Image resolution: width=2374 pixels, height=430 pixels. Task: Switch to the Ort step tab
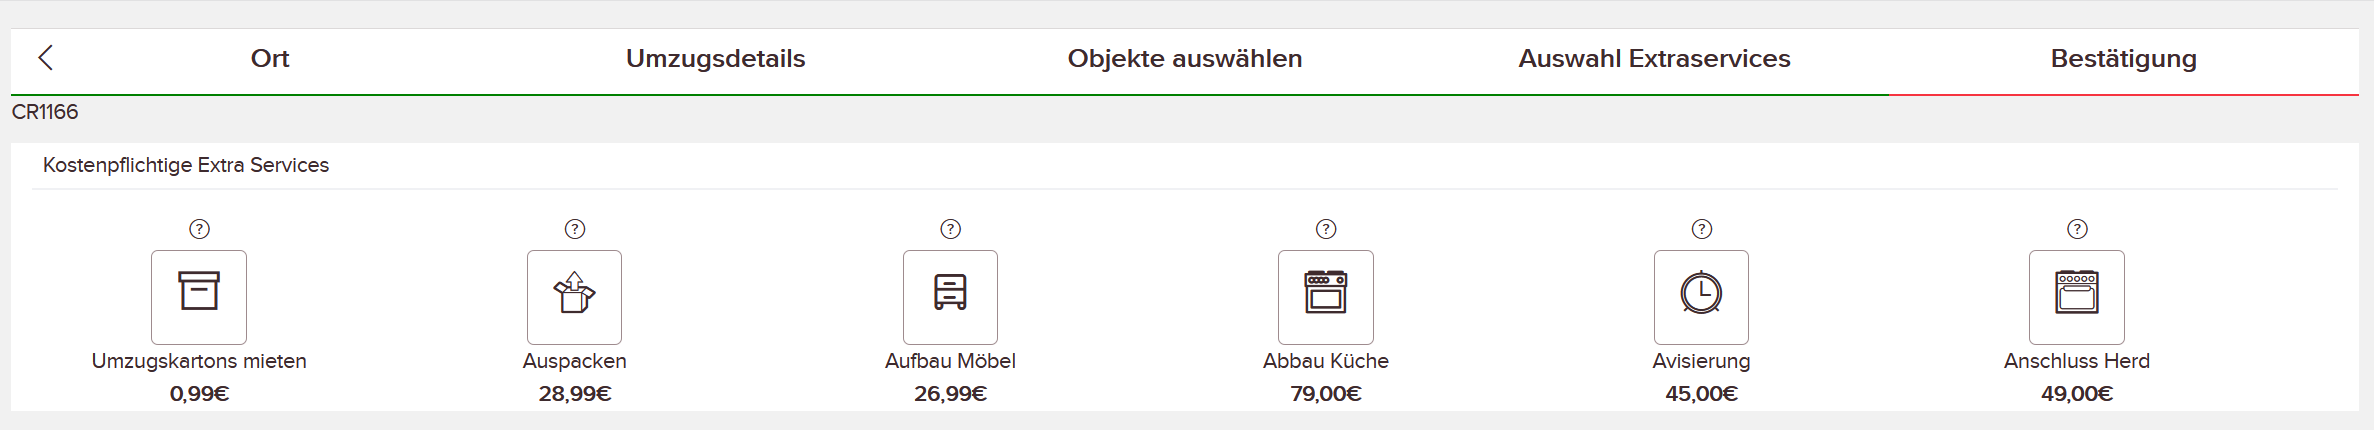coord(270,59)
